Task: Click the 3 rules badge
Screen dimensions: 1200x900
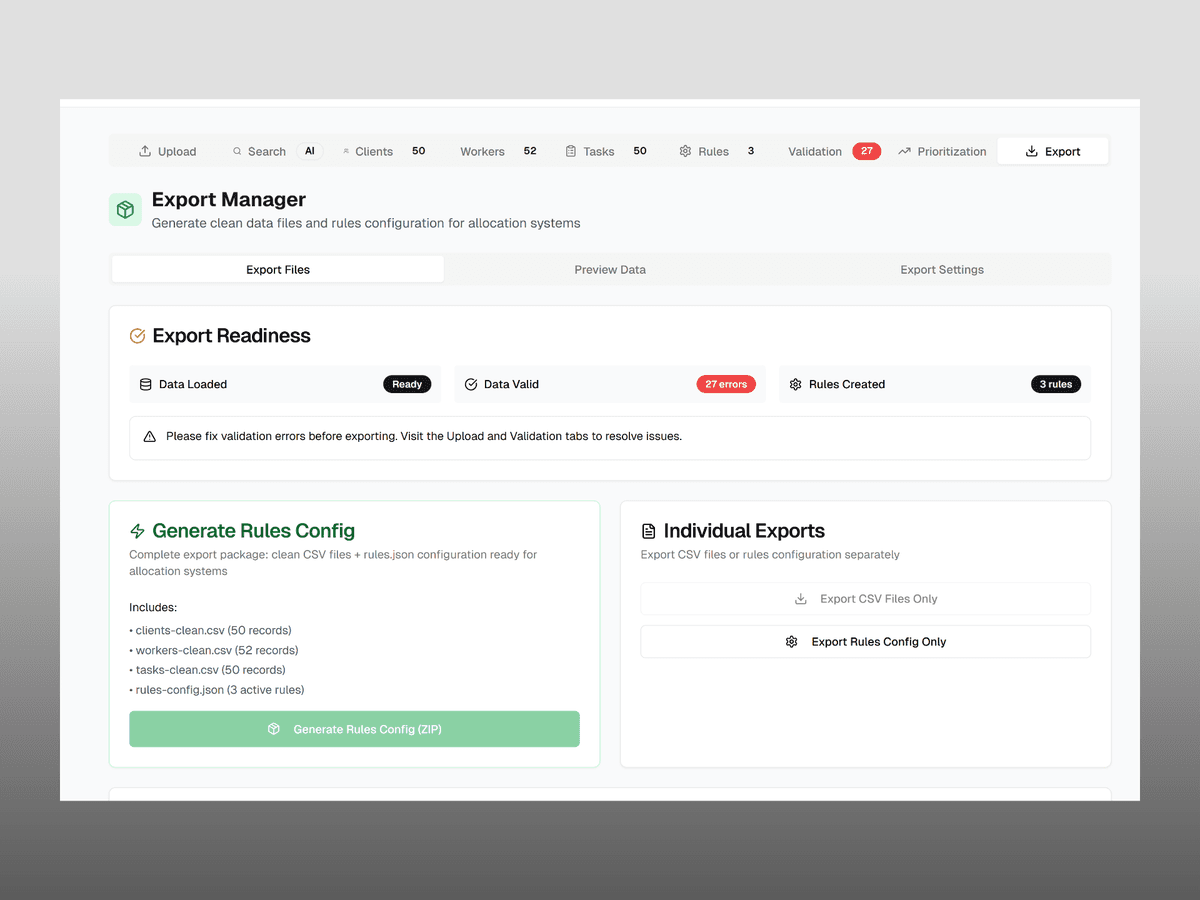Action: tap(1056, 384)
